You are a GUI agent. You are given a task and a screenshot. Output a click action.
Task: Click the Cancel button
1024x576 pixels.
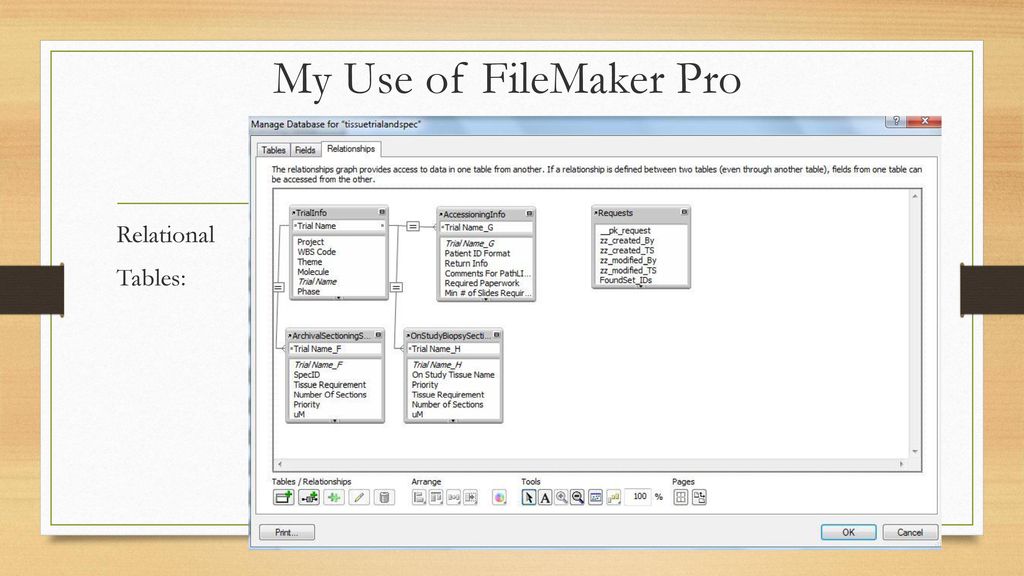(910, 532)
